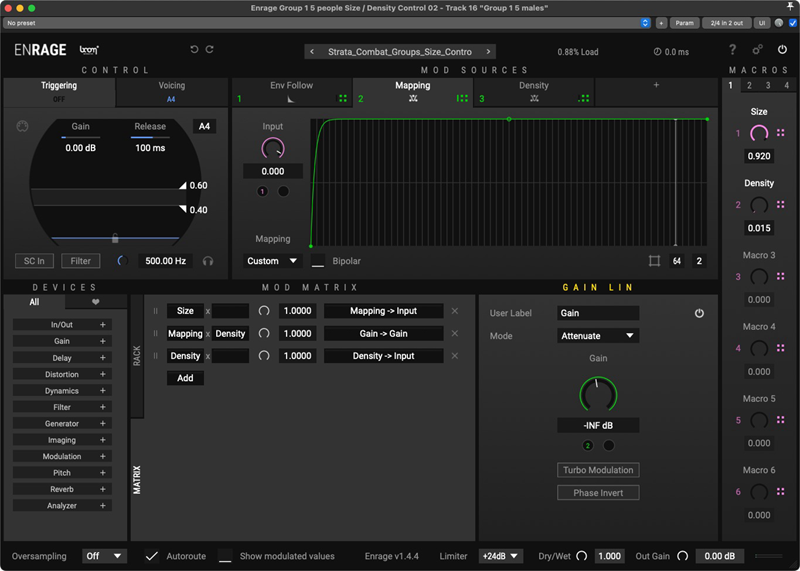Click the undo arrow icon

(x=194, y=50)
